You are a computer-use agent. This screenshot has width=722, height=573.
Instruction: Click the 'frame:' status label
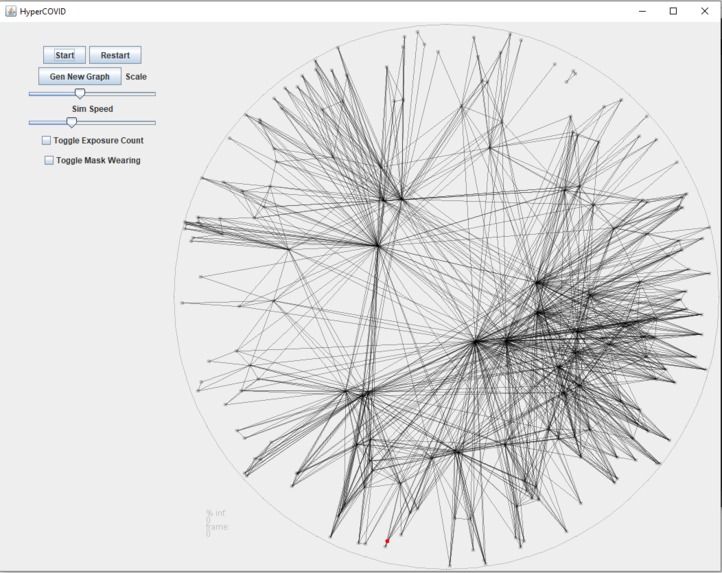coord(217,527)
